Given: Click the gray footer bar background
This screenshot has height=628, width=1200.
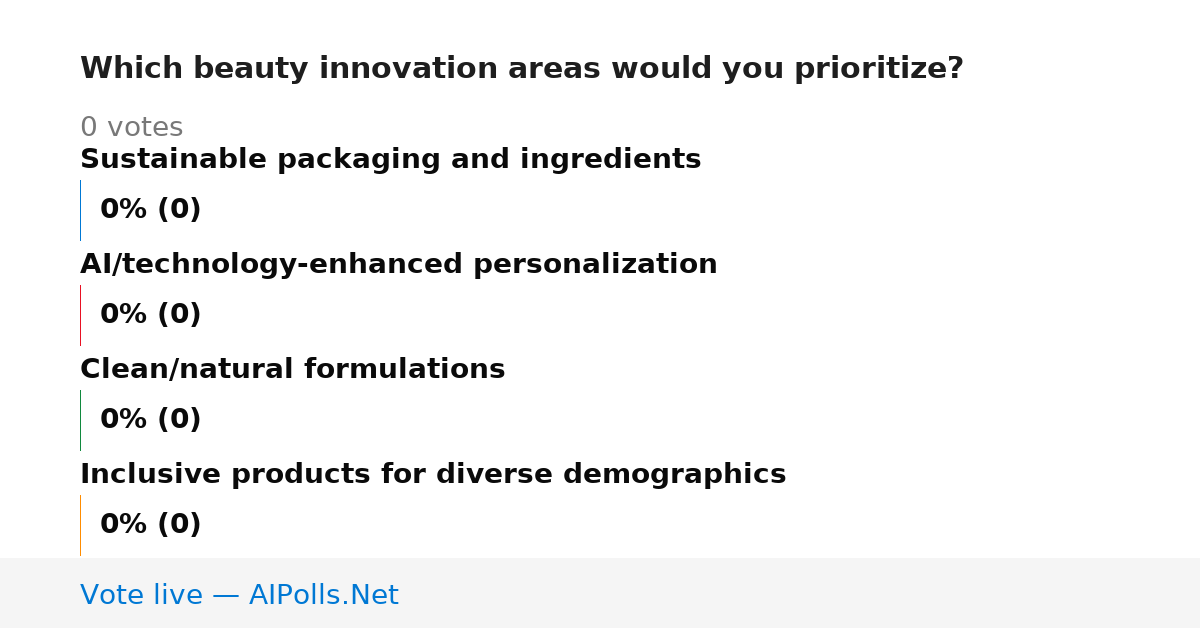Looking at the screenshot, I should (800, 593).
